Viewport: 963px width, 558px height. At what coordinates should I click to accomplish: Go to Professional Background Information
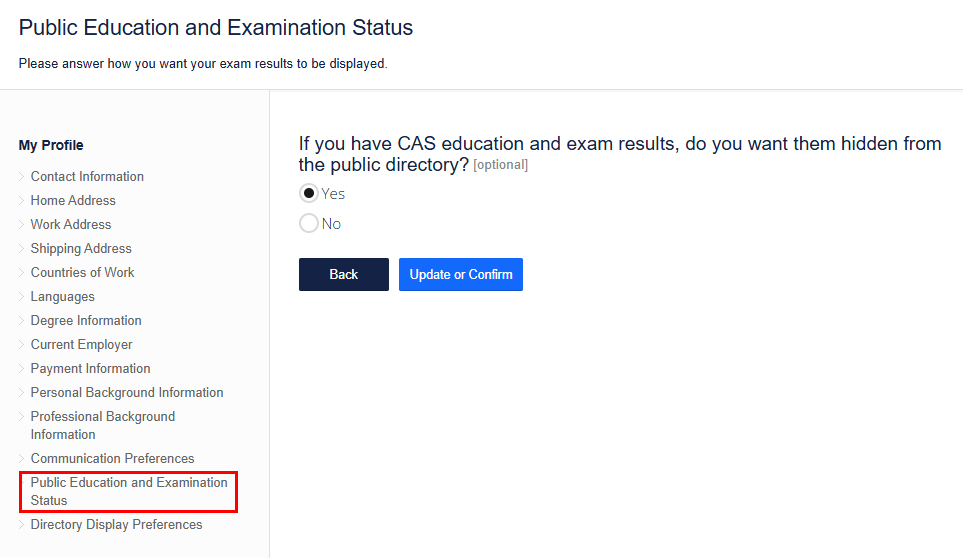pyautogui.click(x=102, y=426)
